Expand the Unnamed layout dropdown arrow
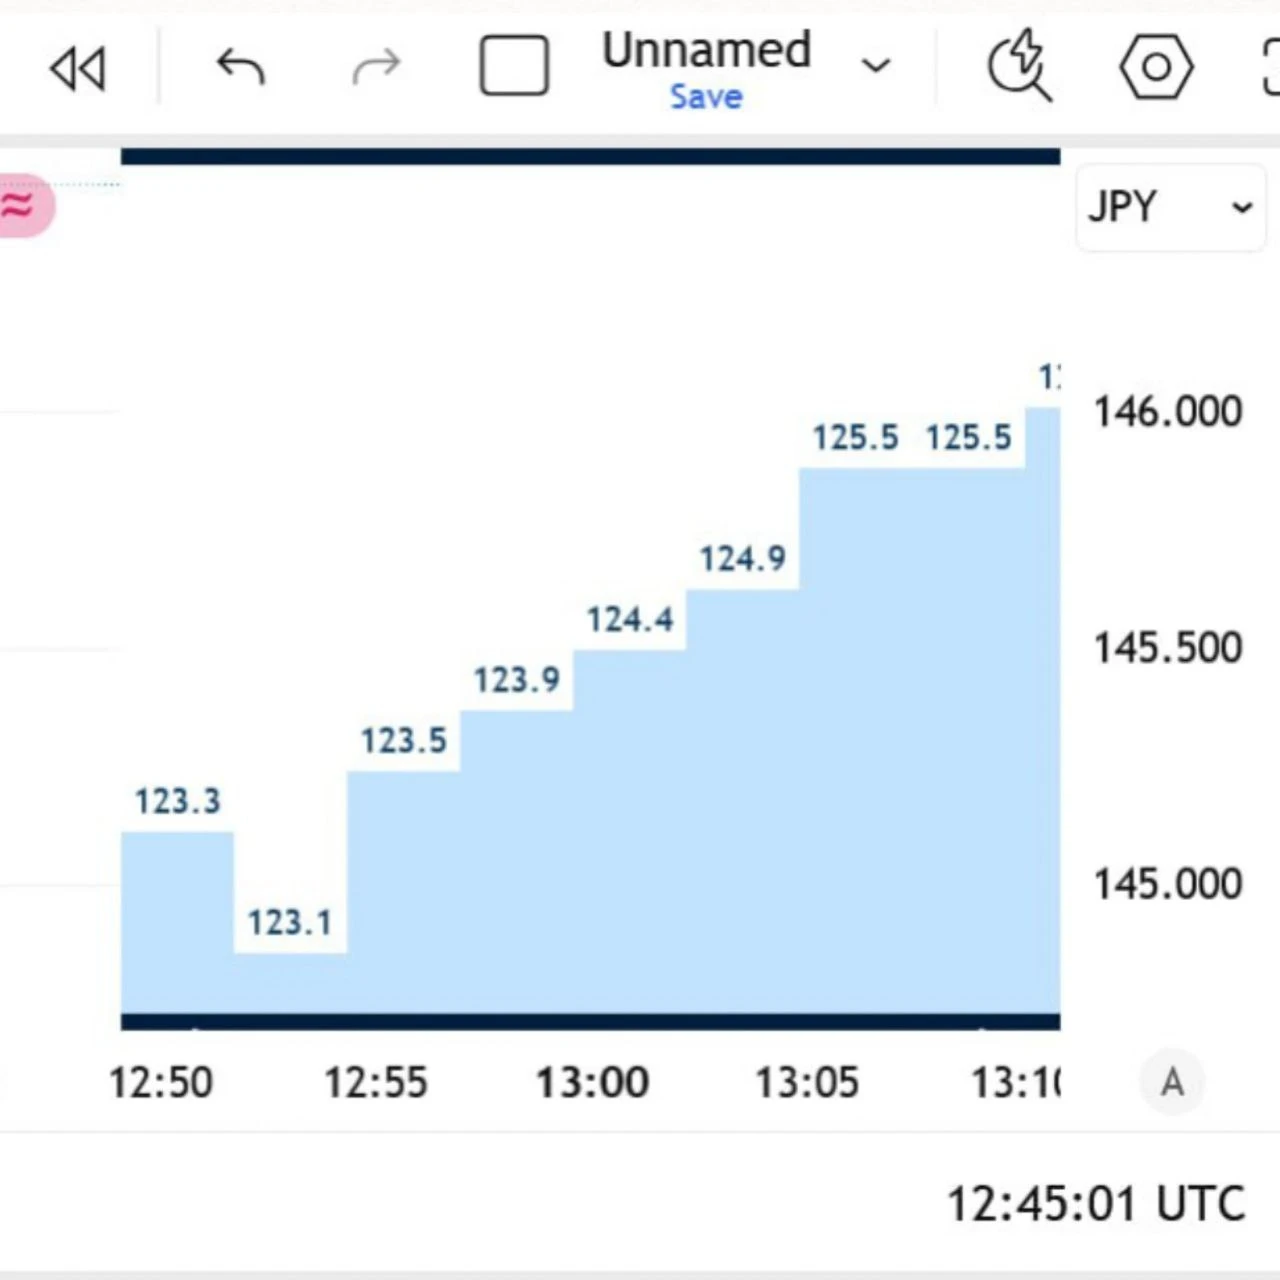 [x=876, y=66]
